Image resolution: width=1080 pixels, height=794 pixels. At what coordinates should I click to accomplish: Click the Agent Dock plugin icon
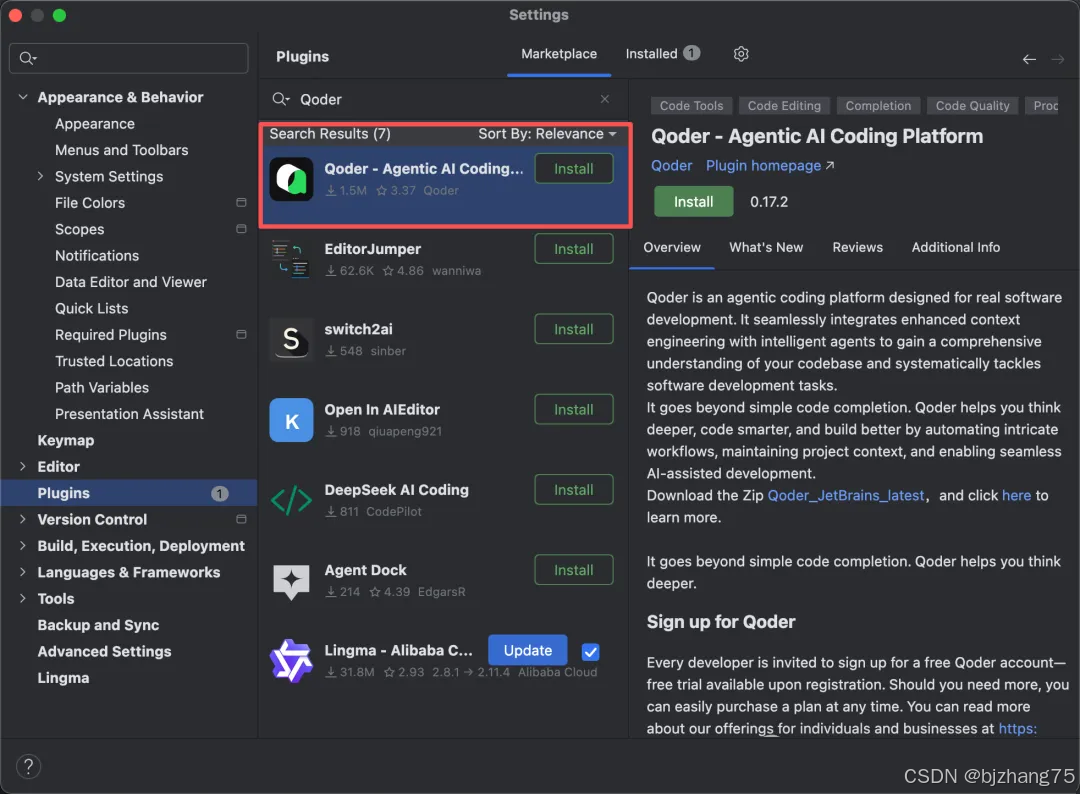(291, 581)
